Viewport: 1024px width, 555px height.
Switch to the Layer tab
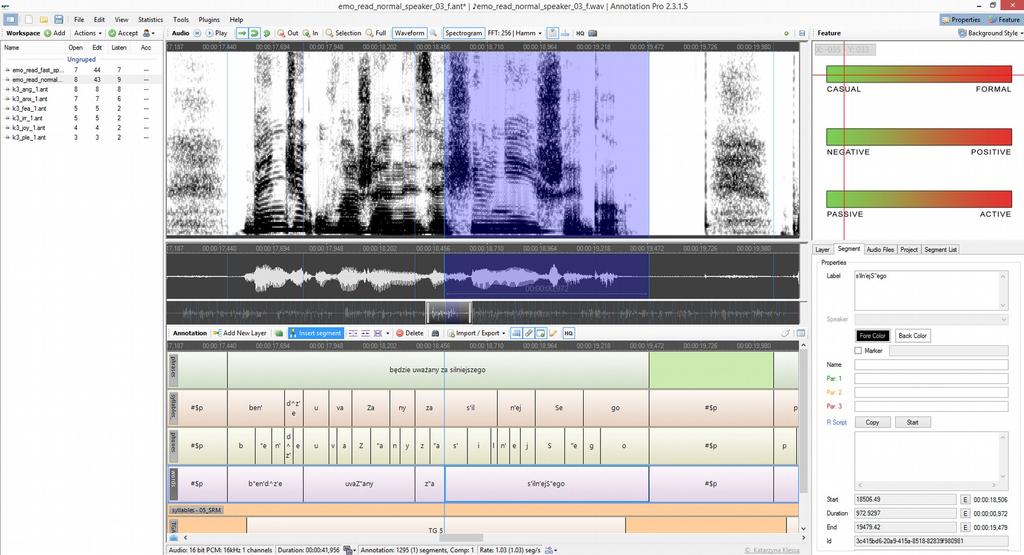(x=822, y=249)
